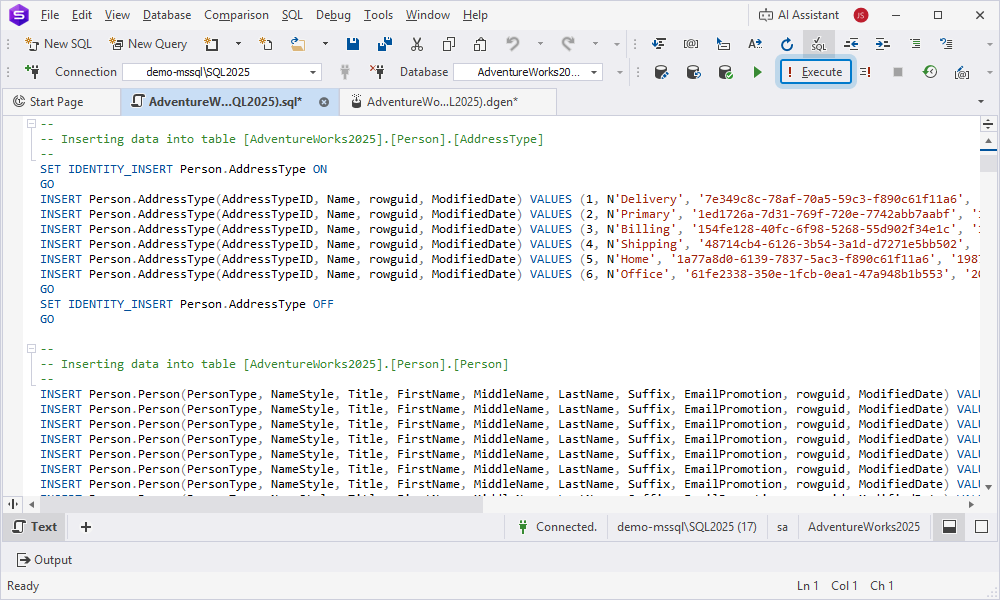Click the Paste clipboard icon

click(x=480, y=44)
